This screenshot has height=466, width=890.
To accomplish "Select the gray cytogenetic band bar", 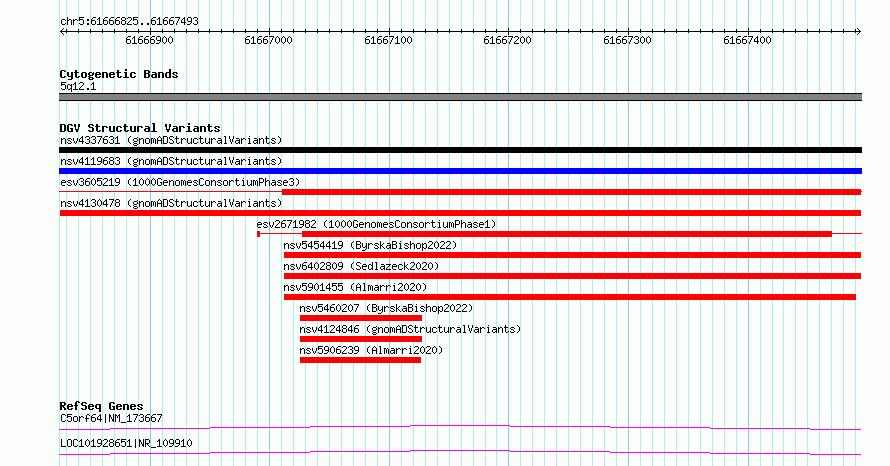I will point(460,97).
